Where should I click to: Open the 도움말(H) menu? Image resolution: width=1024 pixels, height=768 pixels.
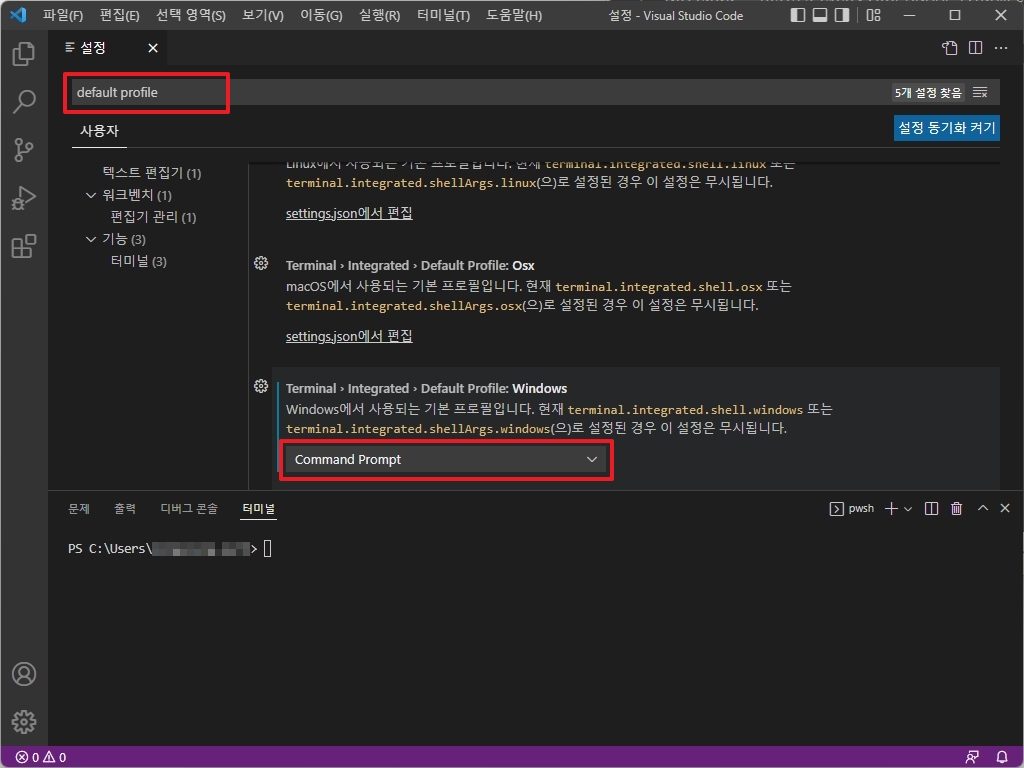514,15
